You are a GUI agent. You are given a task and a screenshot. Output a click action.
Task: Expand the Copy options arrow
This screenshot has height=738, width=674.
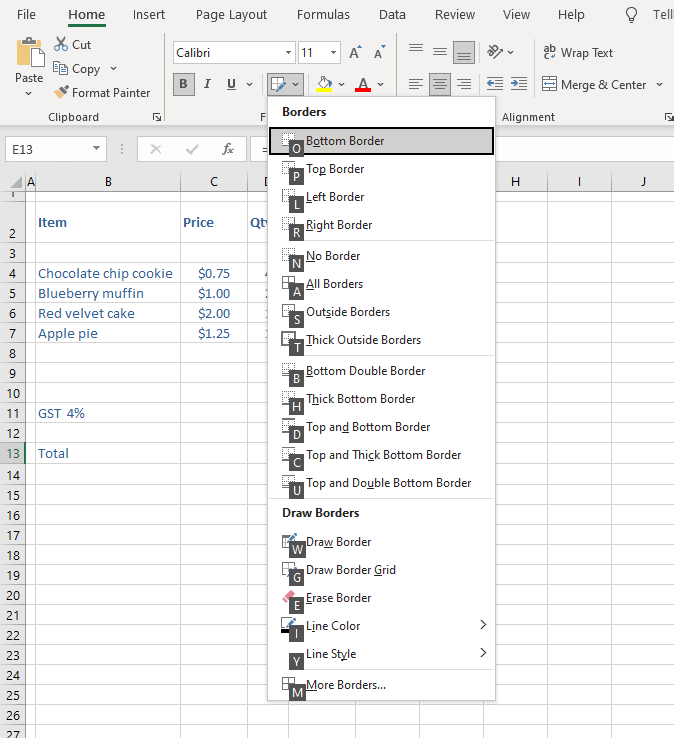113,69
